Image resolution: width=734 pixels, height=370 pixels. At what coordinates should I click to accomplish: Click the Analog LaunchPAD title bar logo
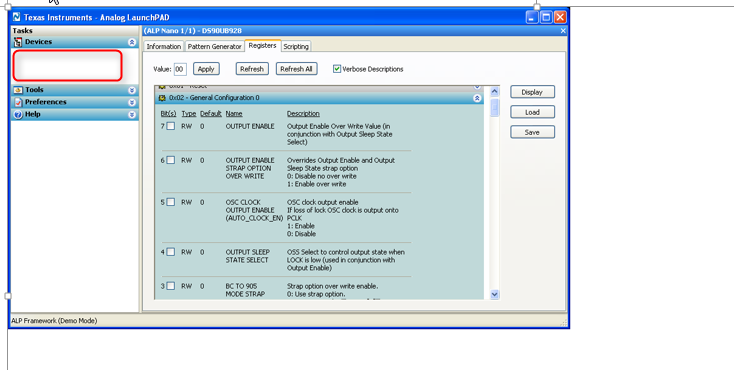click(x=17, y=17)
